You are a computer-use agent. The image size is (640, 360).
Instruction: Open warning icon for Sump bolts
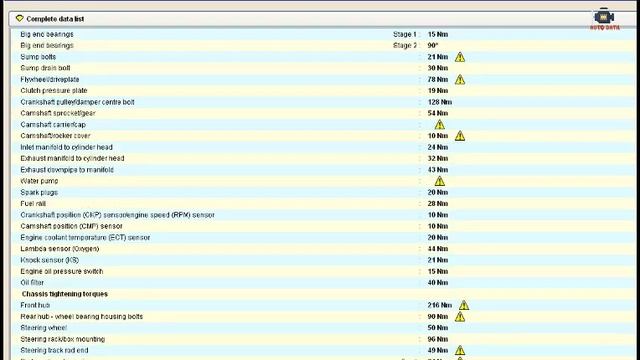[x=460, y=57]
